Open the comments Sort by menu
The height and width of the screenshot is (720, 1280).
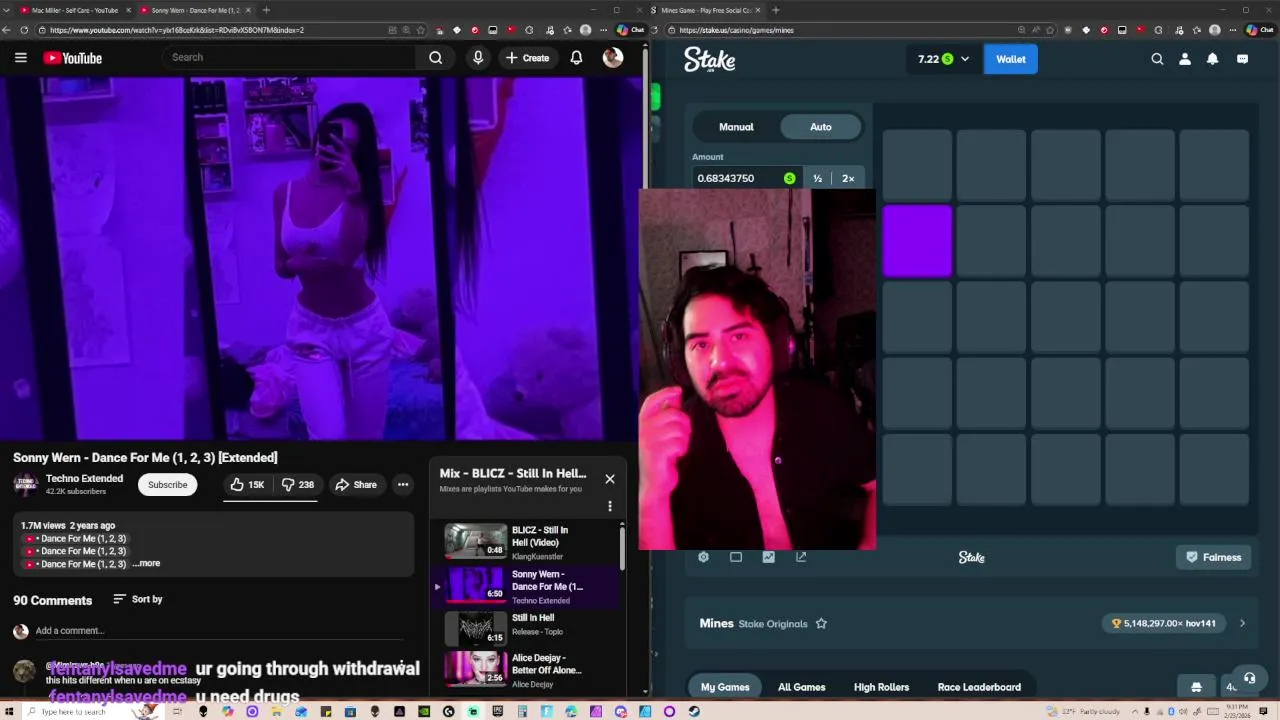(138, 599)
